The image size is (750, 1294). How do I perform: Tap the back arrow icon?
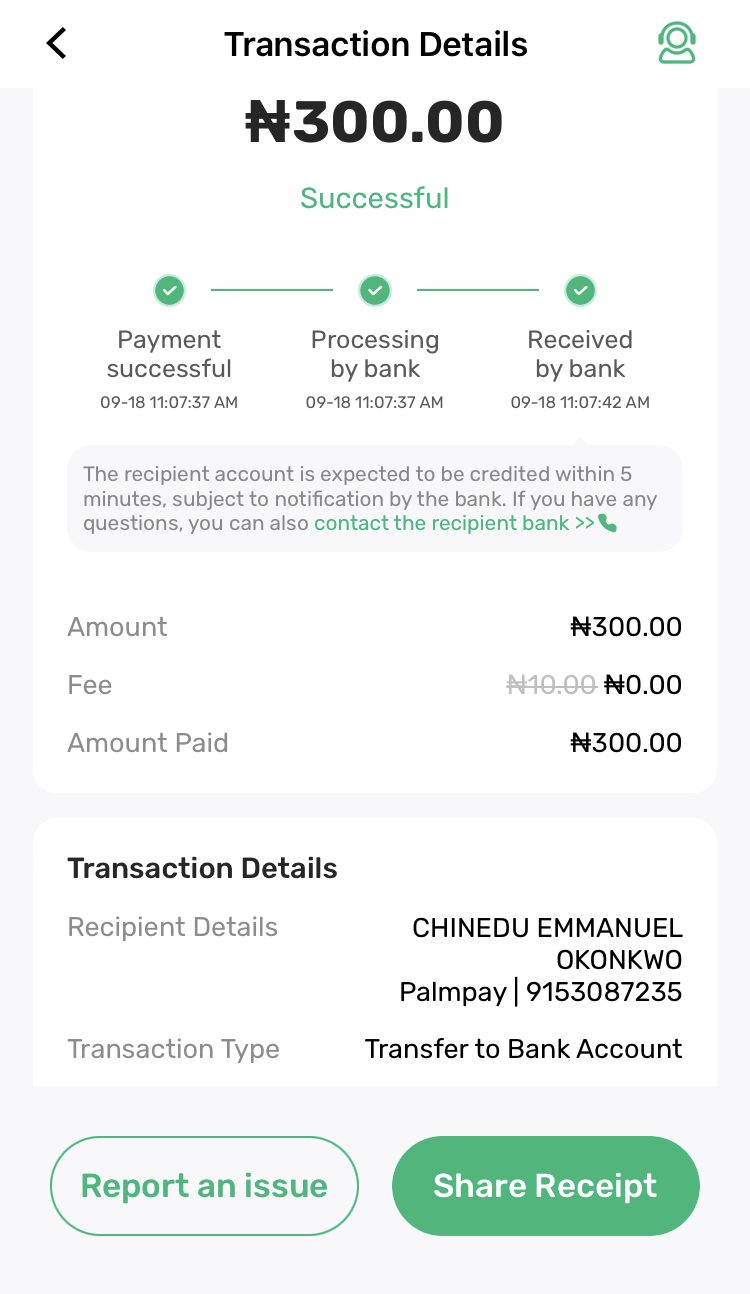(x=57, y=44)
